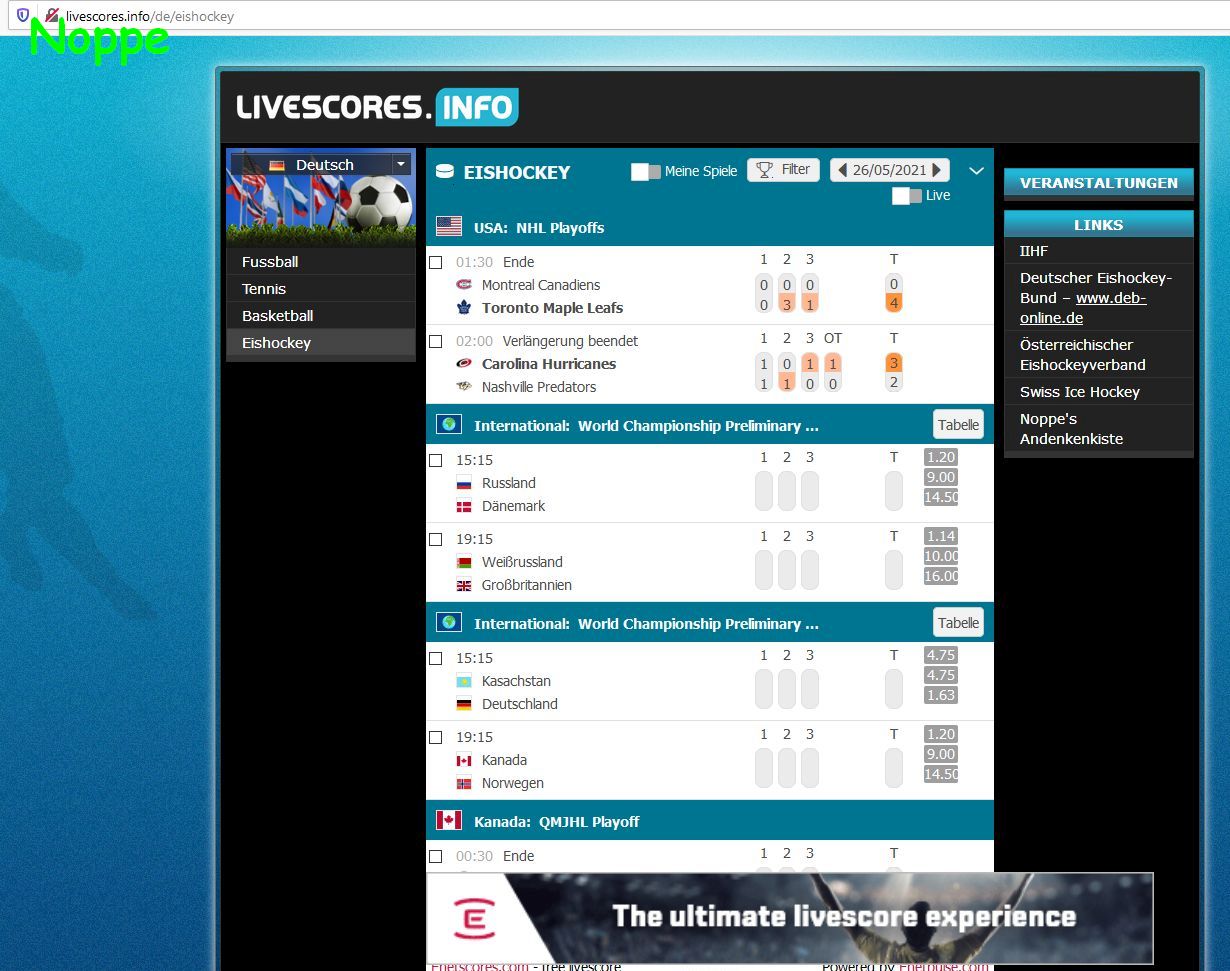This screenshot has height=971, width=1230.
Task: Open Tabelle for the Russland group
Action: (958, 425)
